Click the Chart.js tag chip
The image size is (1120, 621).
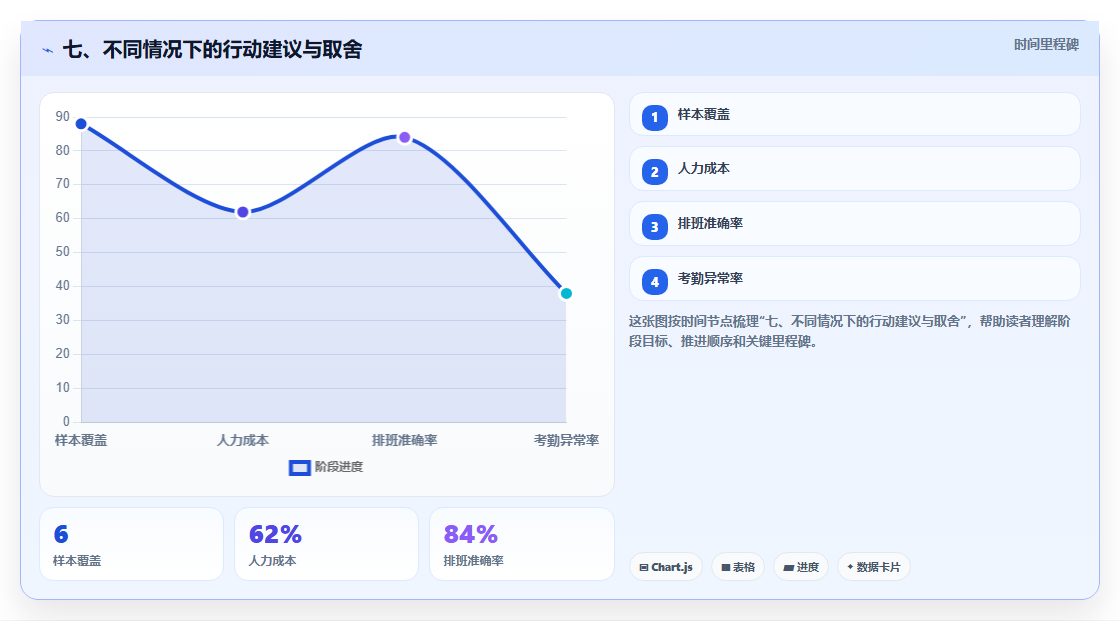pos(666,567)
